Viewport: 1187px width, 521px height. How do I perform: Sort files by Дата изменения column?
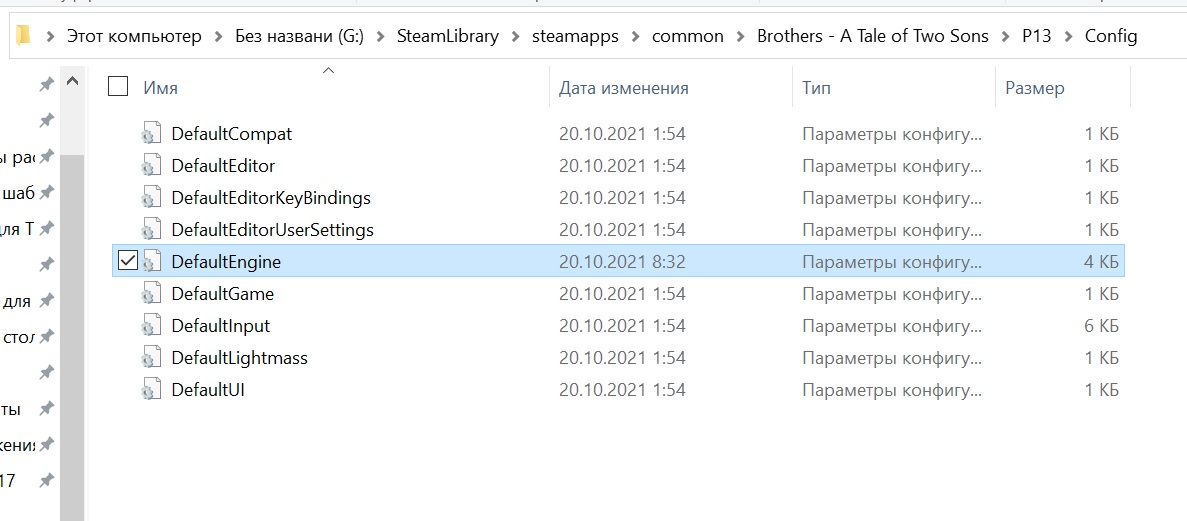point(624,88)
